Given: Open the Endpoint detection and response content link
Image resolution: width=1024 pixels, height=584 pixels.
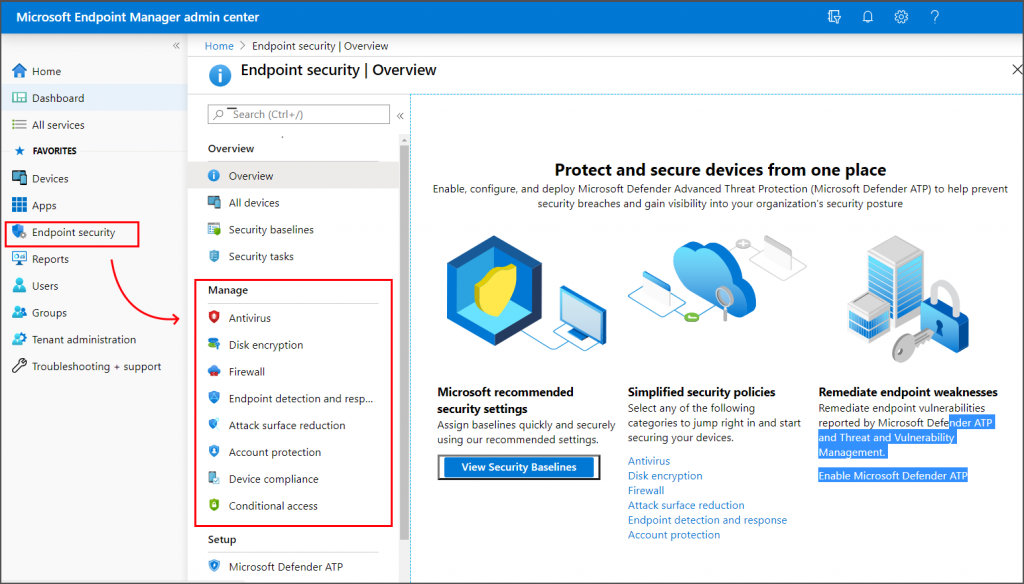Looking at the screenshot, I should click(x=707, y=520).
